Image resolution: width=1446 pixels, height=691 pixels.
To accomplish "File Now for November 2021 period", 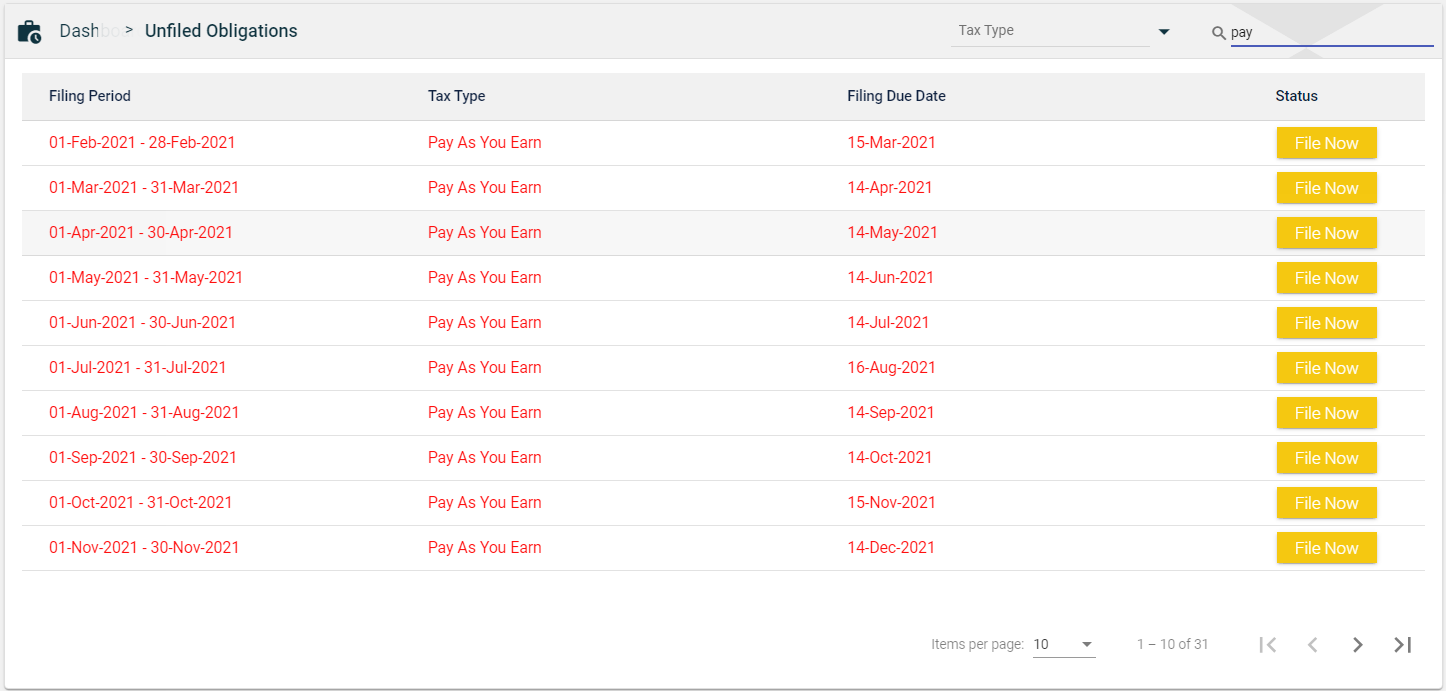I will [1326, 548].
